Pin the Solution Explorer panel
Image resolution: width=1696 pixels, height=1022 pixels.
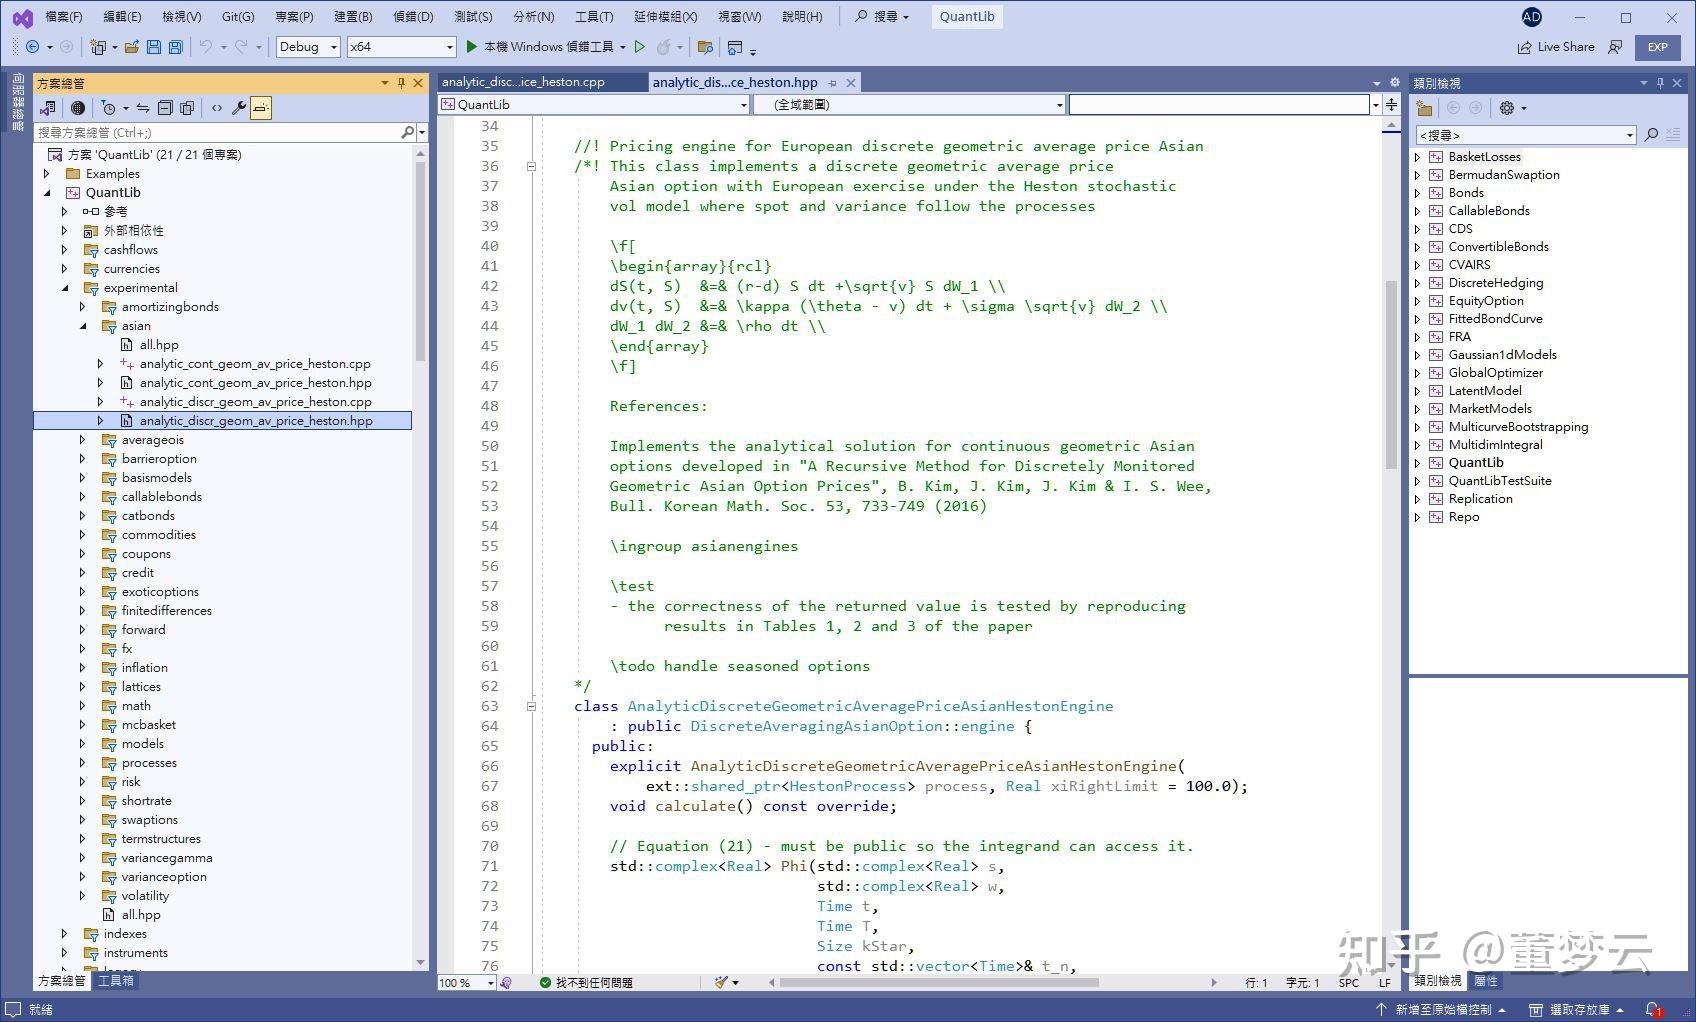(401, 83)
